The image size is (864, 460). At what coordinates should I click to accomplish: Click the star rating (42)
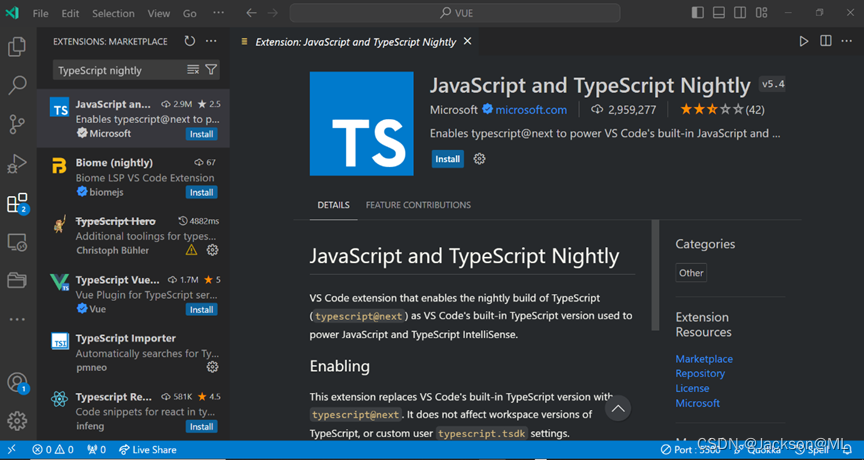722,110
